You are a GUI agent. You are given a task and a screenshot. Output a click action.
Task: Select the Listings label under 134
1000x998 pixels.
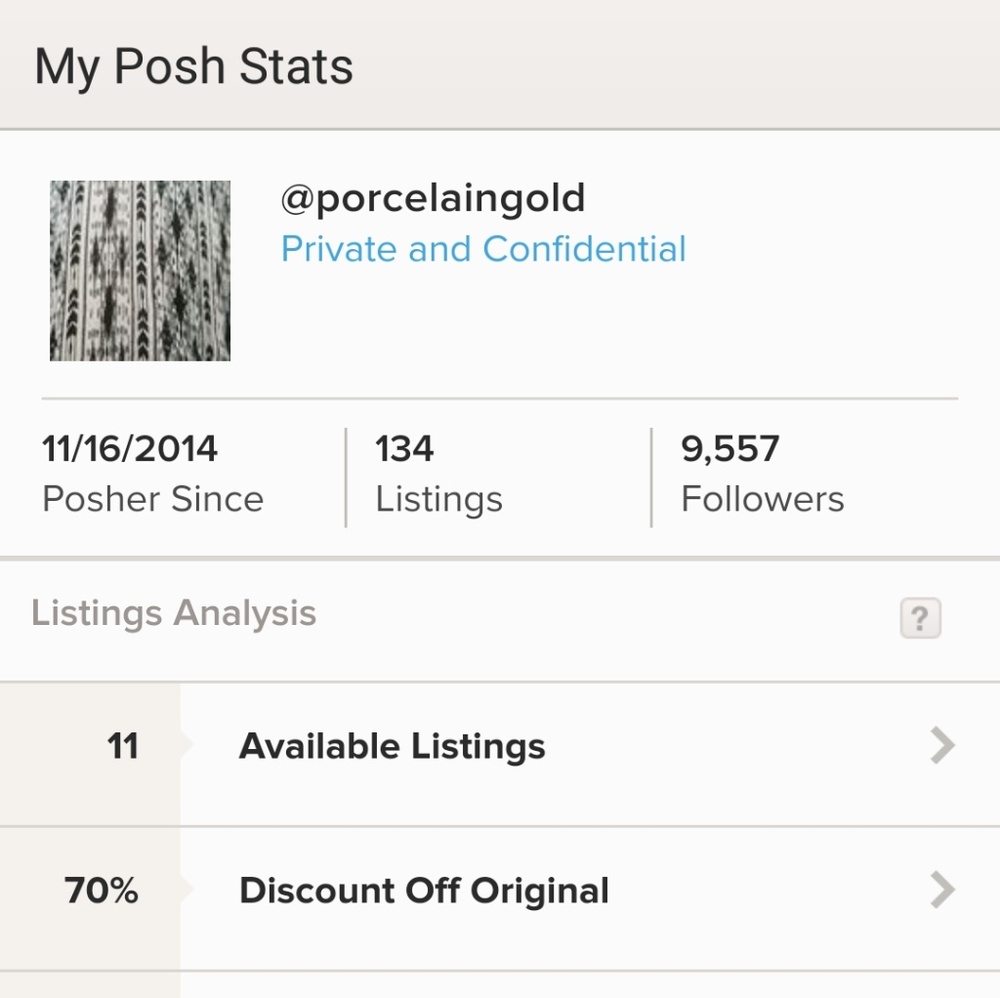[x=440, y=499]
